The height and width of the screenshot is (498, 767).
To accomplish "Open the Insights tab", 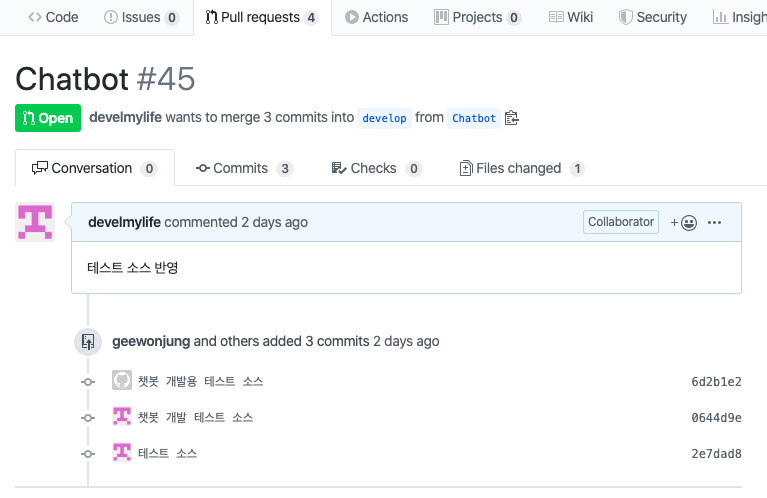I will click(740, 17).
